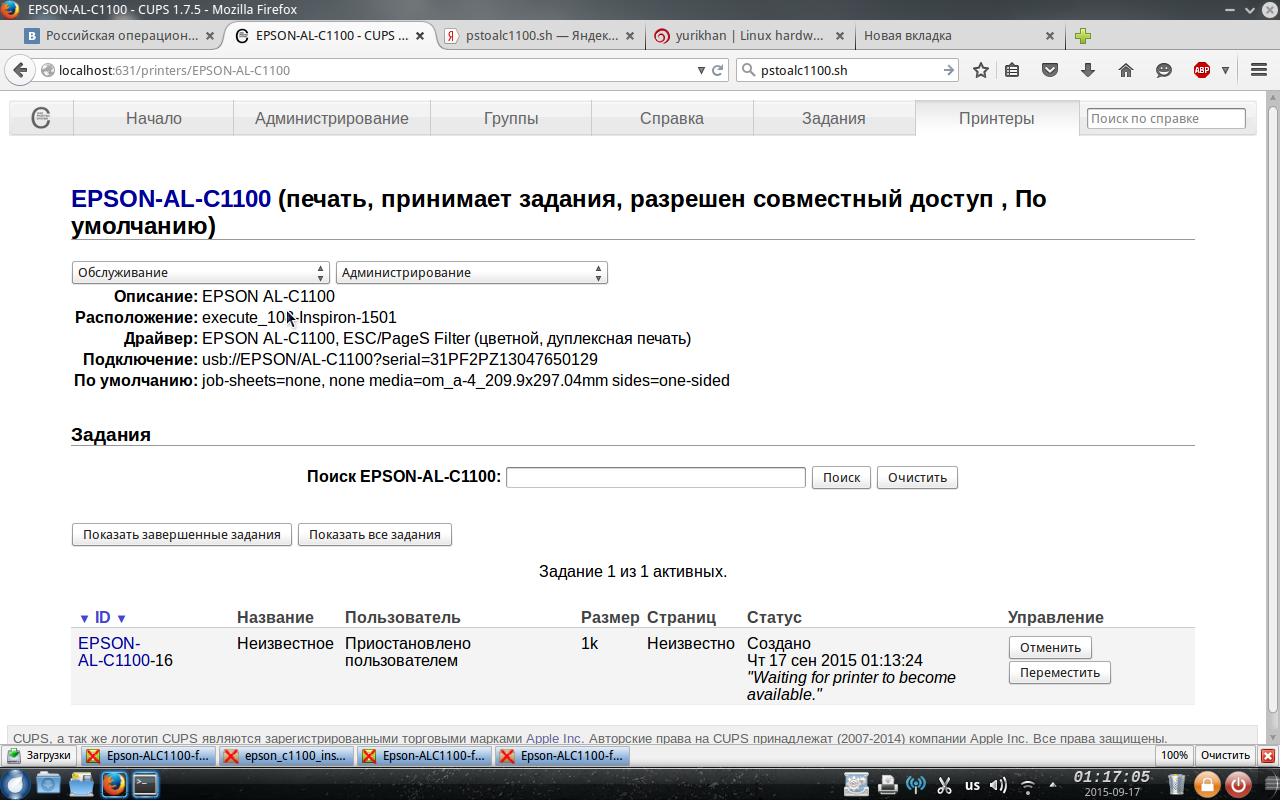Open the terminal from the taskbar
Screen dimensions: 1280x800
tap(145, 784)
